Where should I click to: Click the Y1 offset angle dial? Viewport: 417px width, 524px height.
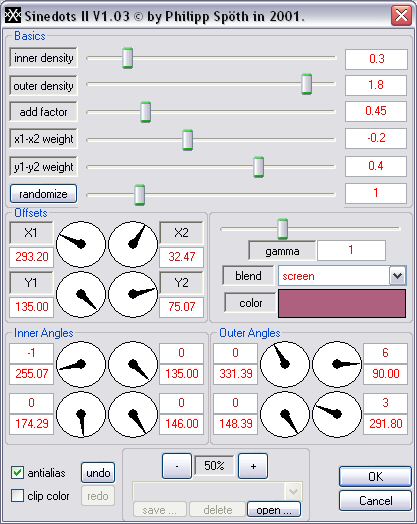(81, 294)
